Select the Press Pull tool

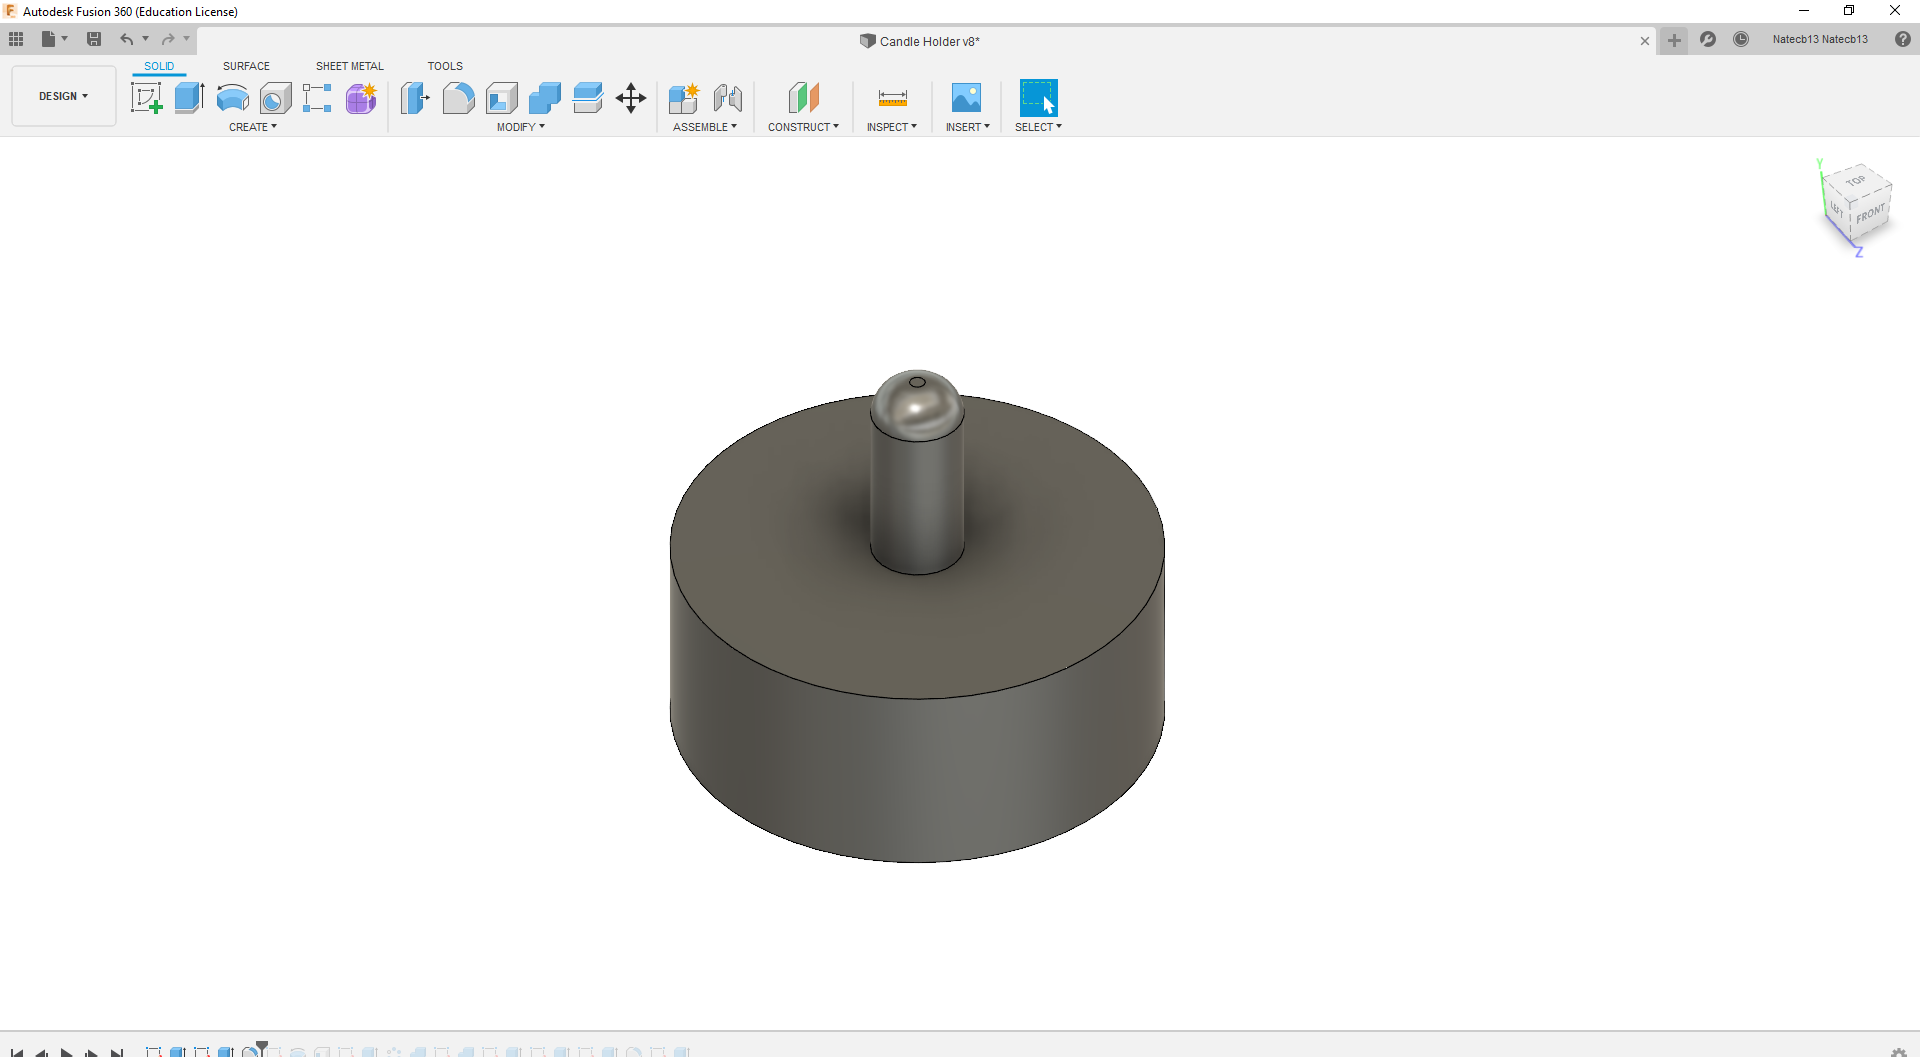point(415,98)
